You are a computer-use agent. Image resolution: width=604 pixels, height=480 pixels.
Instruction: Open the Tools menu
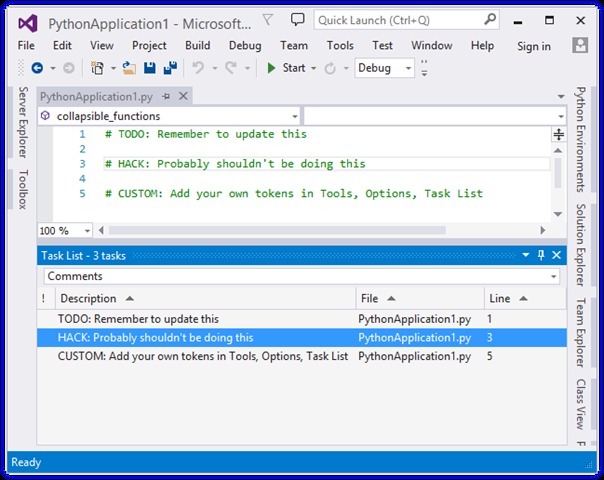[x=340, y=45]
